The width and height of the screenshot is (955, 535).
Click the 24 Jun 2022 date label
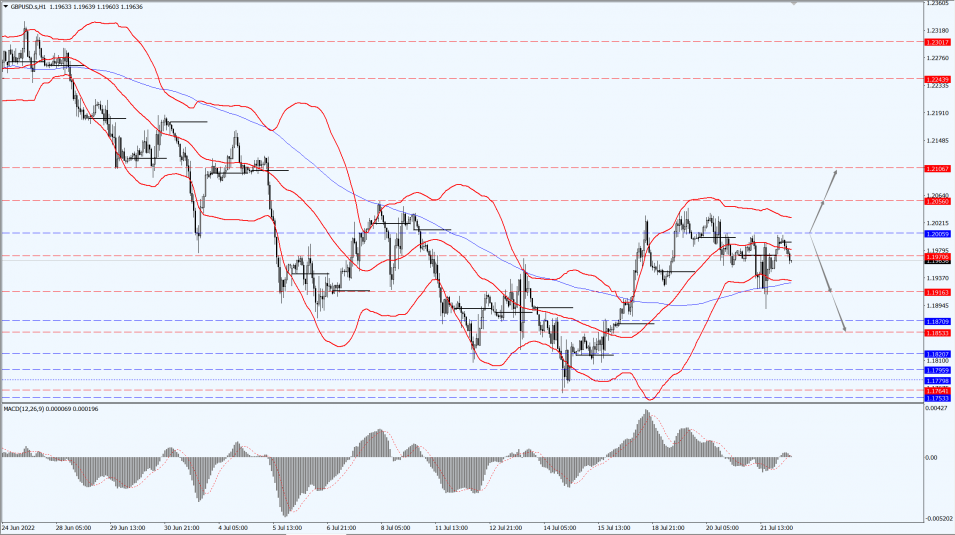[22, 526]
